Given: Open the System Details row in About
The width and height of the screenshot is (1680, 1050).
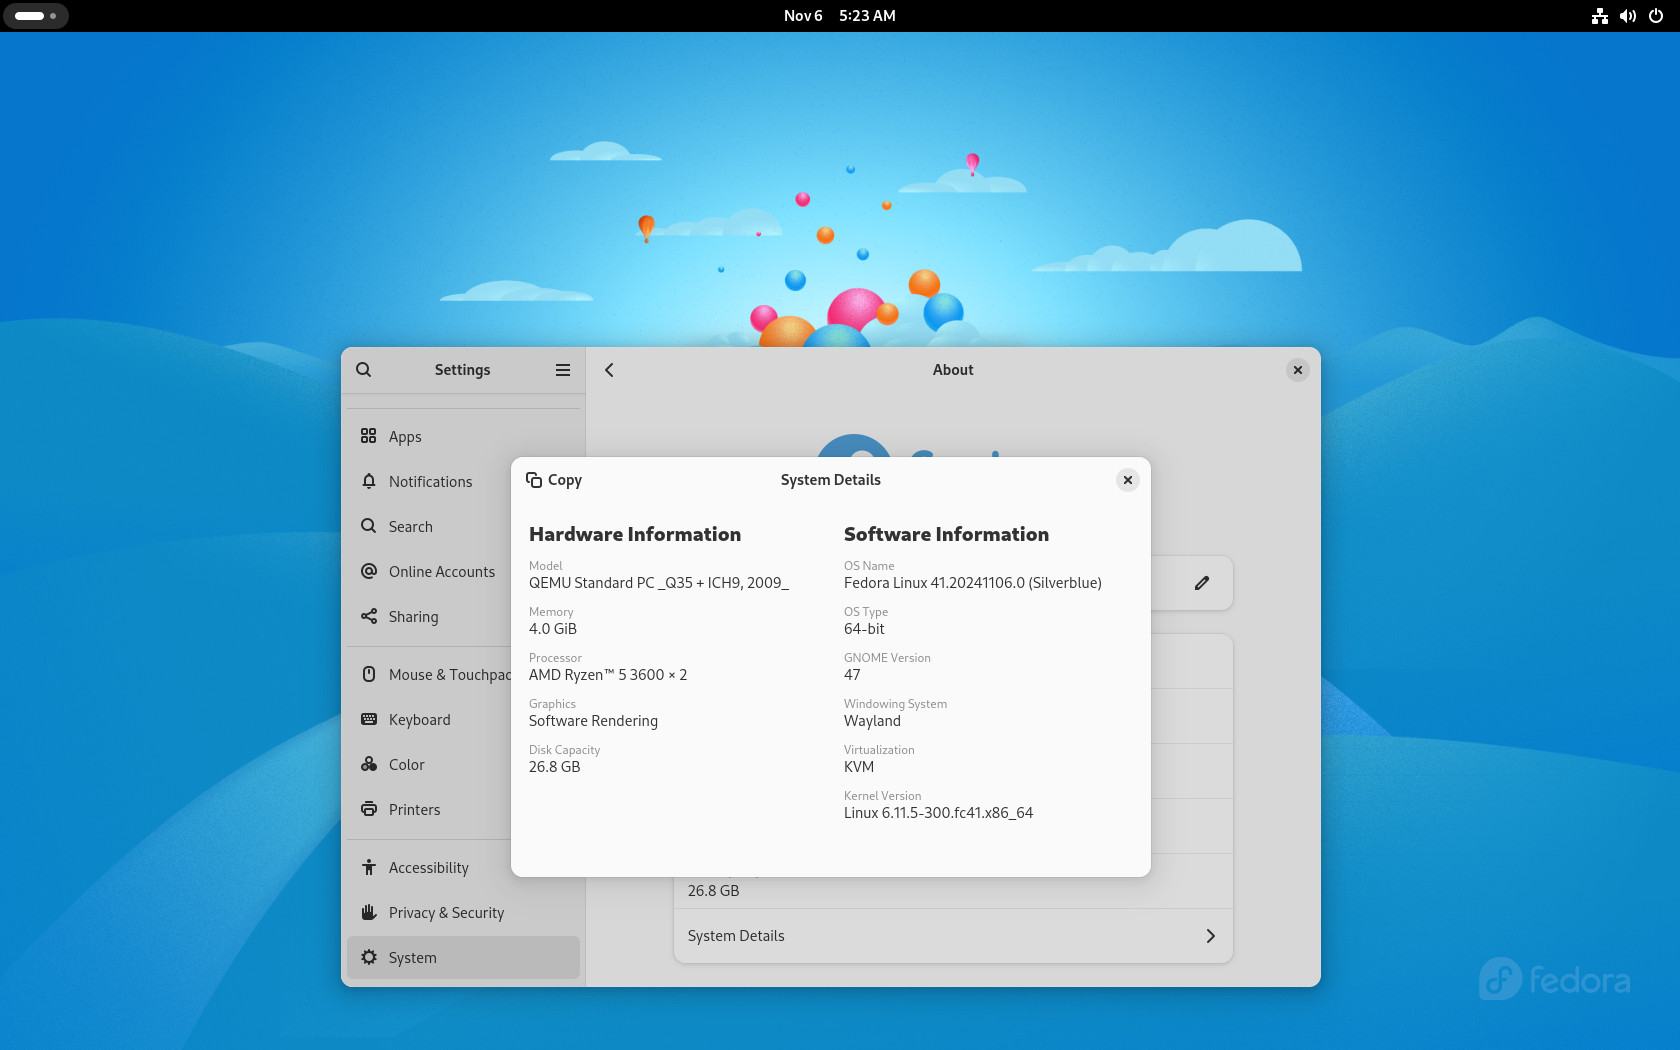Looking at the screenshot, I should (953, 936).
